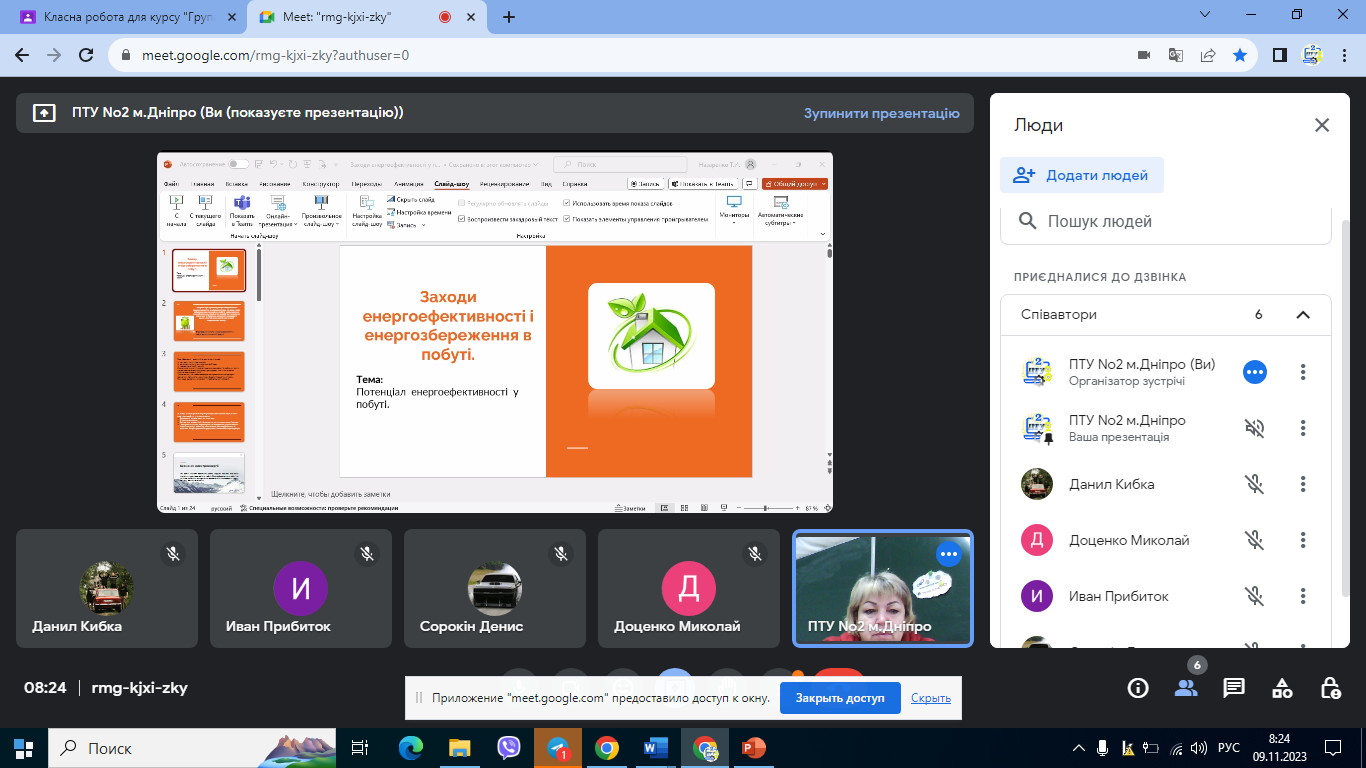Image resolution: width=1366 pixels, height=768 pixels.
Task: Mute Доценко Миколай in people list
Action: [x=1255, y=540]
